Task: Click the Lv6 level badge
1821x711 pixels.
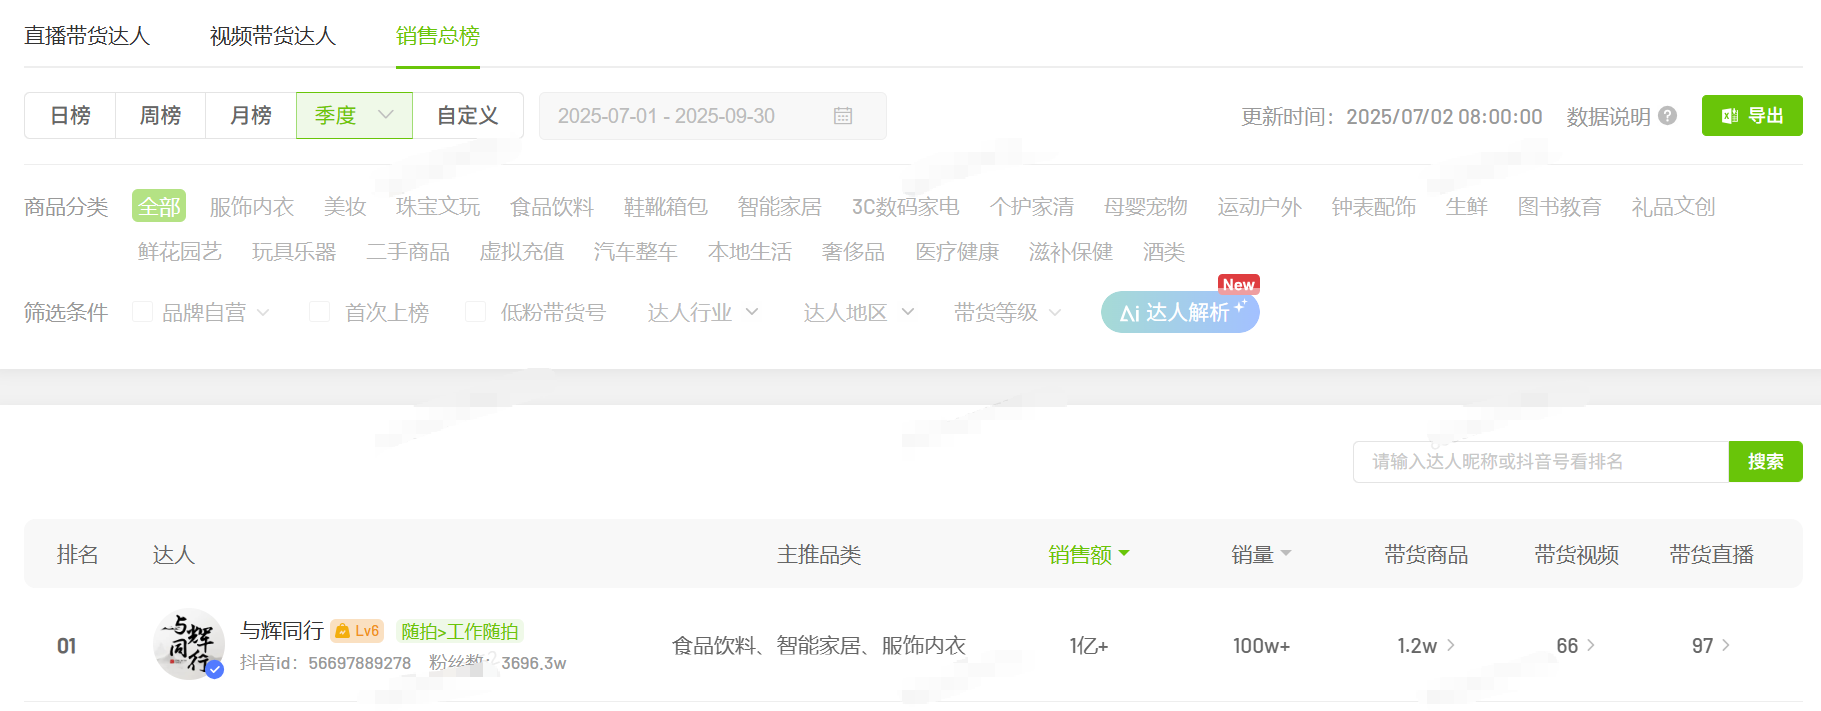Action: 357,631
